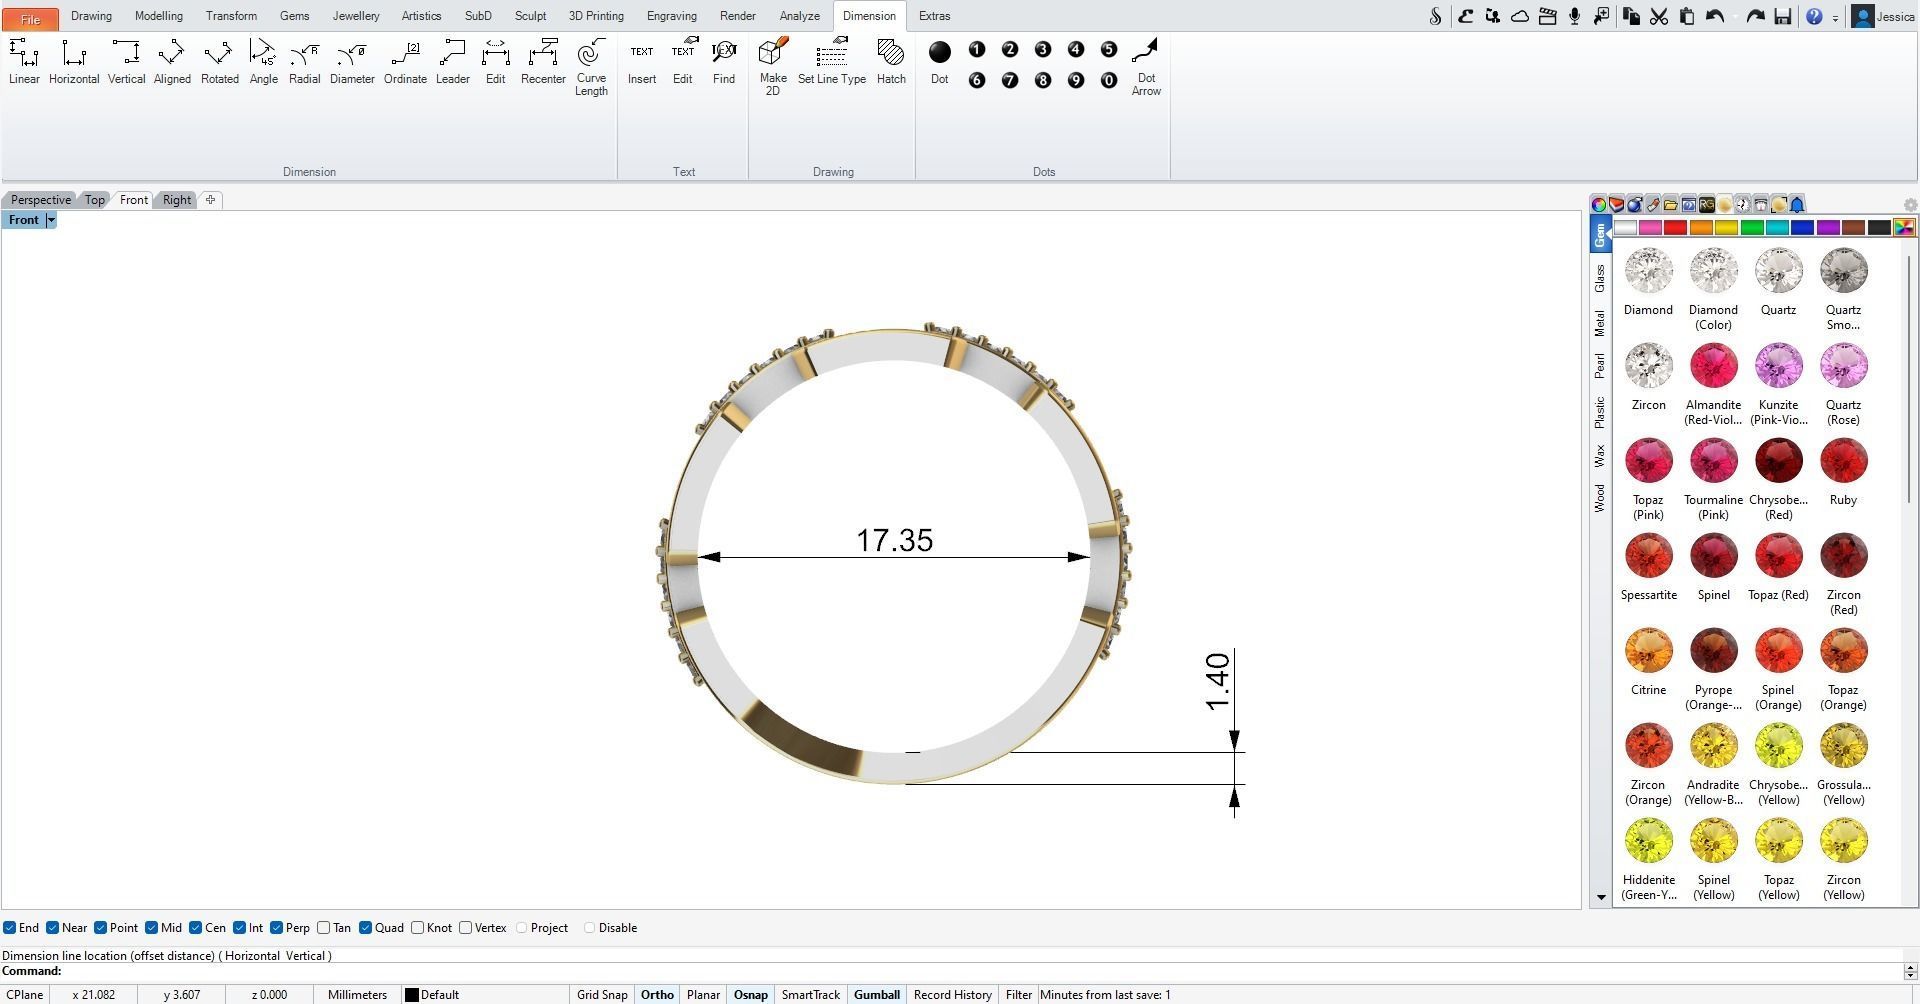
Task: Toggle the Quad osnap checkbox
Action: coord(366,928)
